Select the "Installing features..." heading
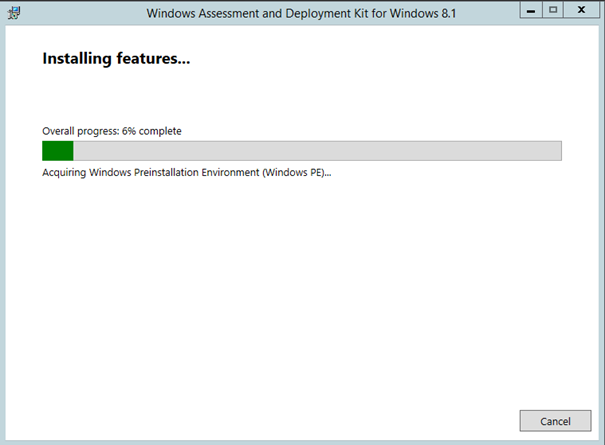The height and width of the screenshot is (445, 605). 116,59
